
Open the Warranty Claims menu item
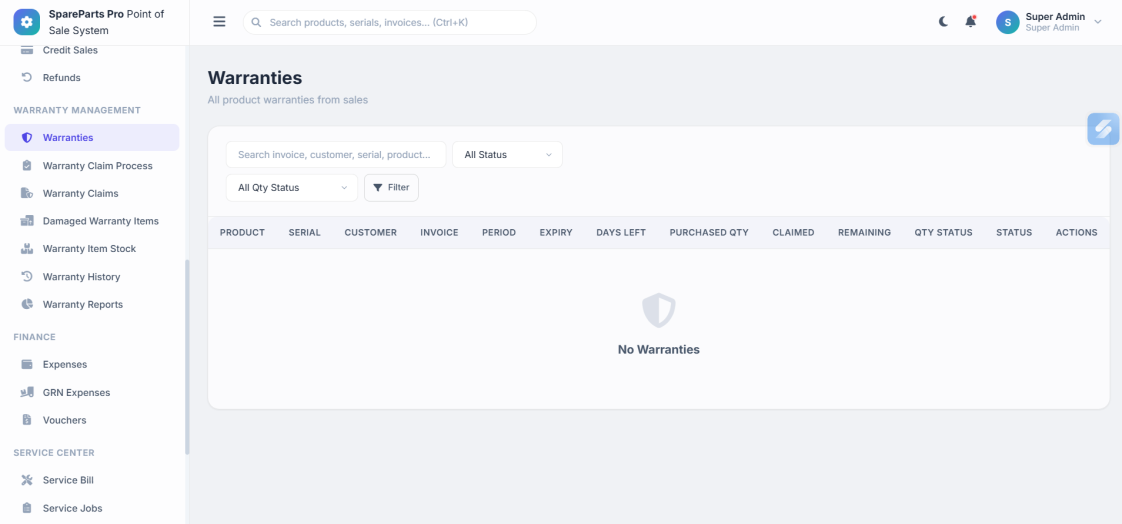click(x=92, y=193)
